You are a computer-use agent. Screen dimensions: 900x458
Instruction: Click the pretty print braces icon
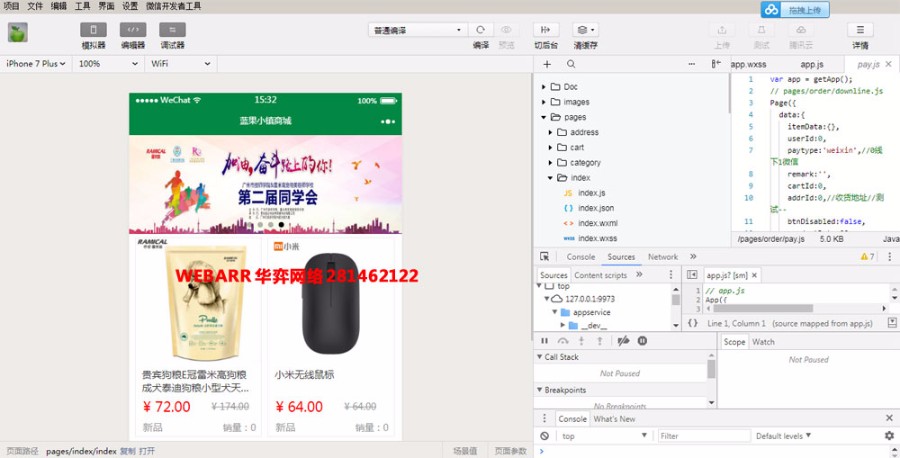coord(693,323)
